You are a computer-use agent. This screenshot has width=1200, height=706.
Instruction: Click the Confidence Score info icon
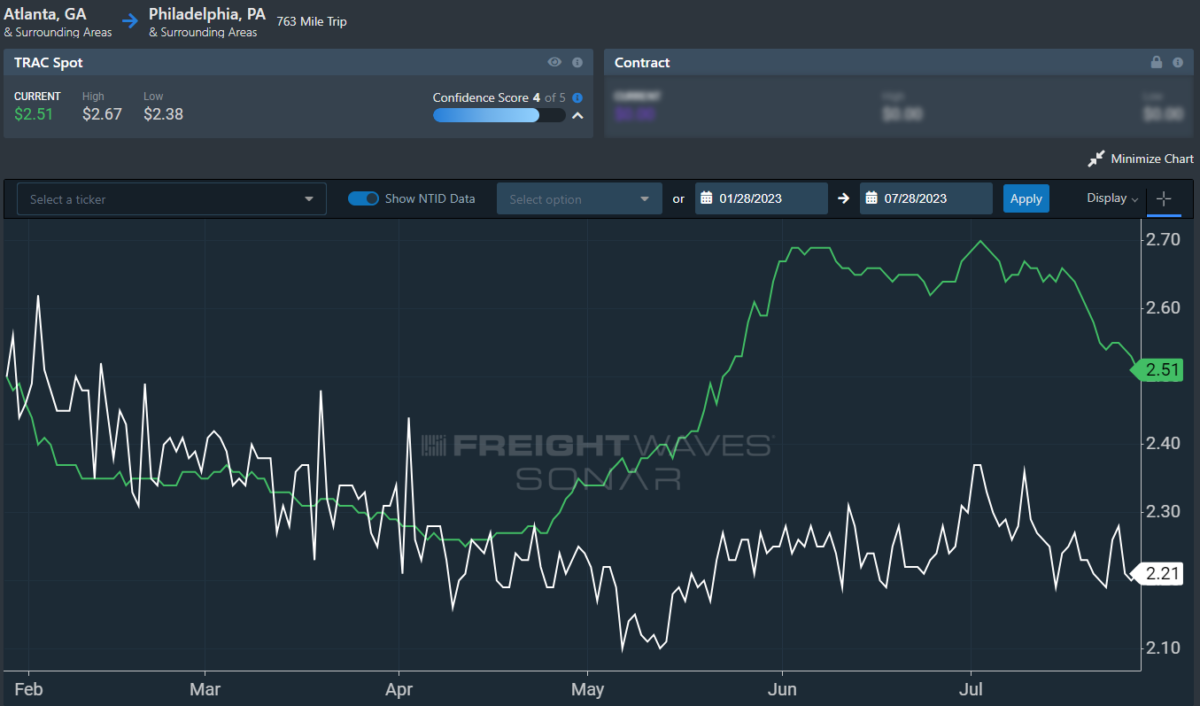577,98
